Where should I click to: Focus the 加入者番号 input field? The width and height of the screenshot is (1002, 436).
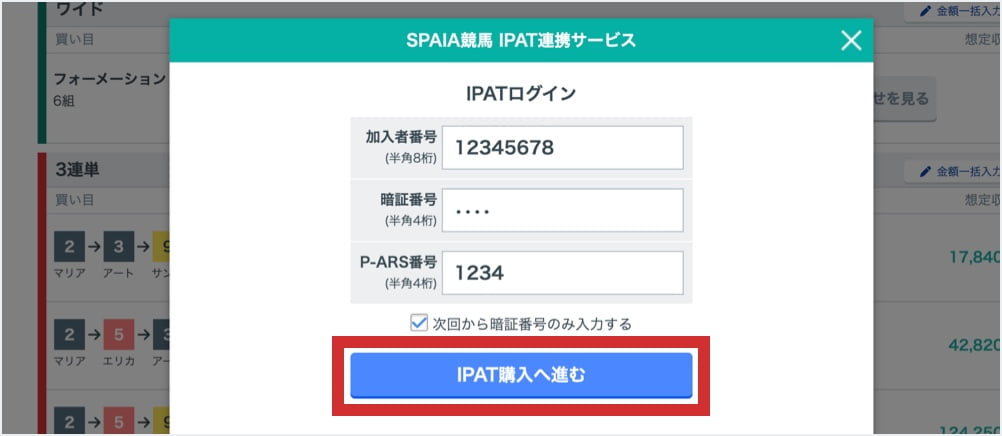pos(563,148)
